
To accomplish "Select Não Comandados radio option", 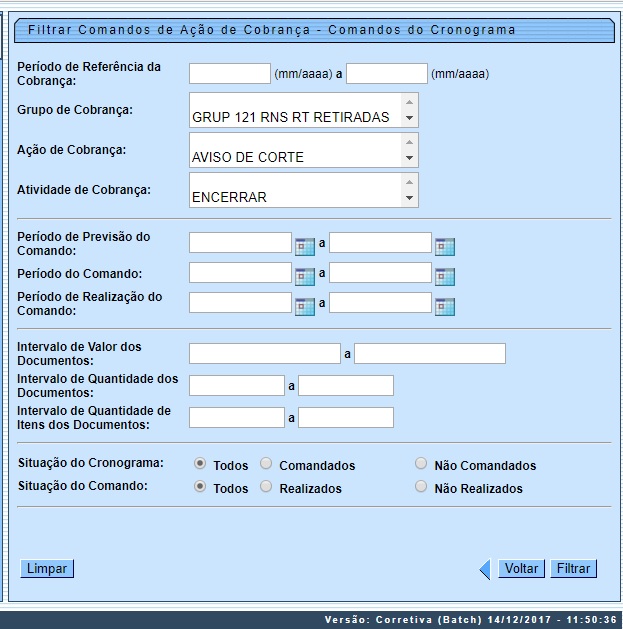I will tap(421, 464).
